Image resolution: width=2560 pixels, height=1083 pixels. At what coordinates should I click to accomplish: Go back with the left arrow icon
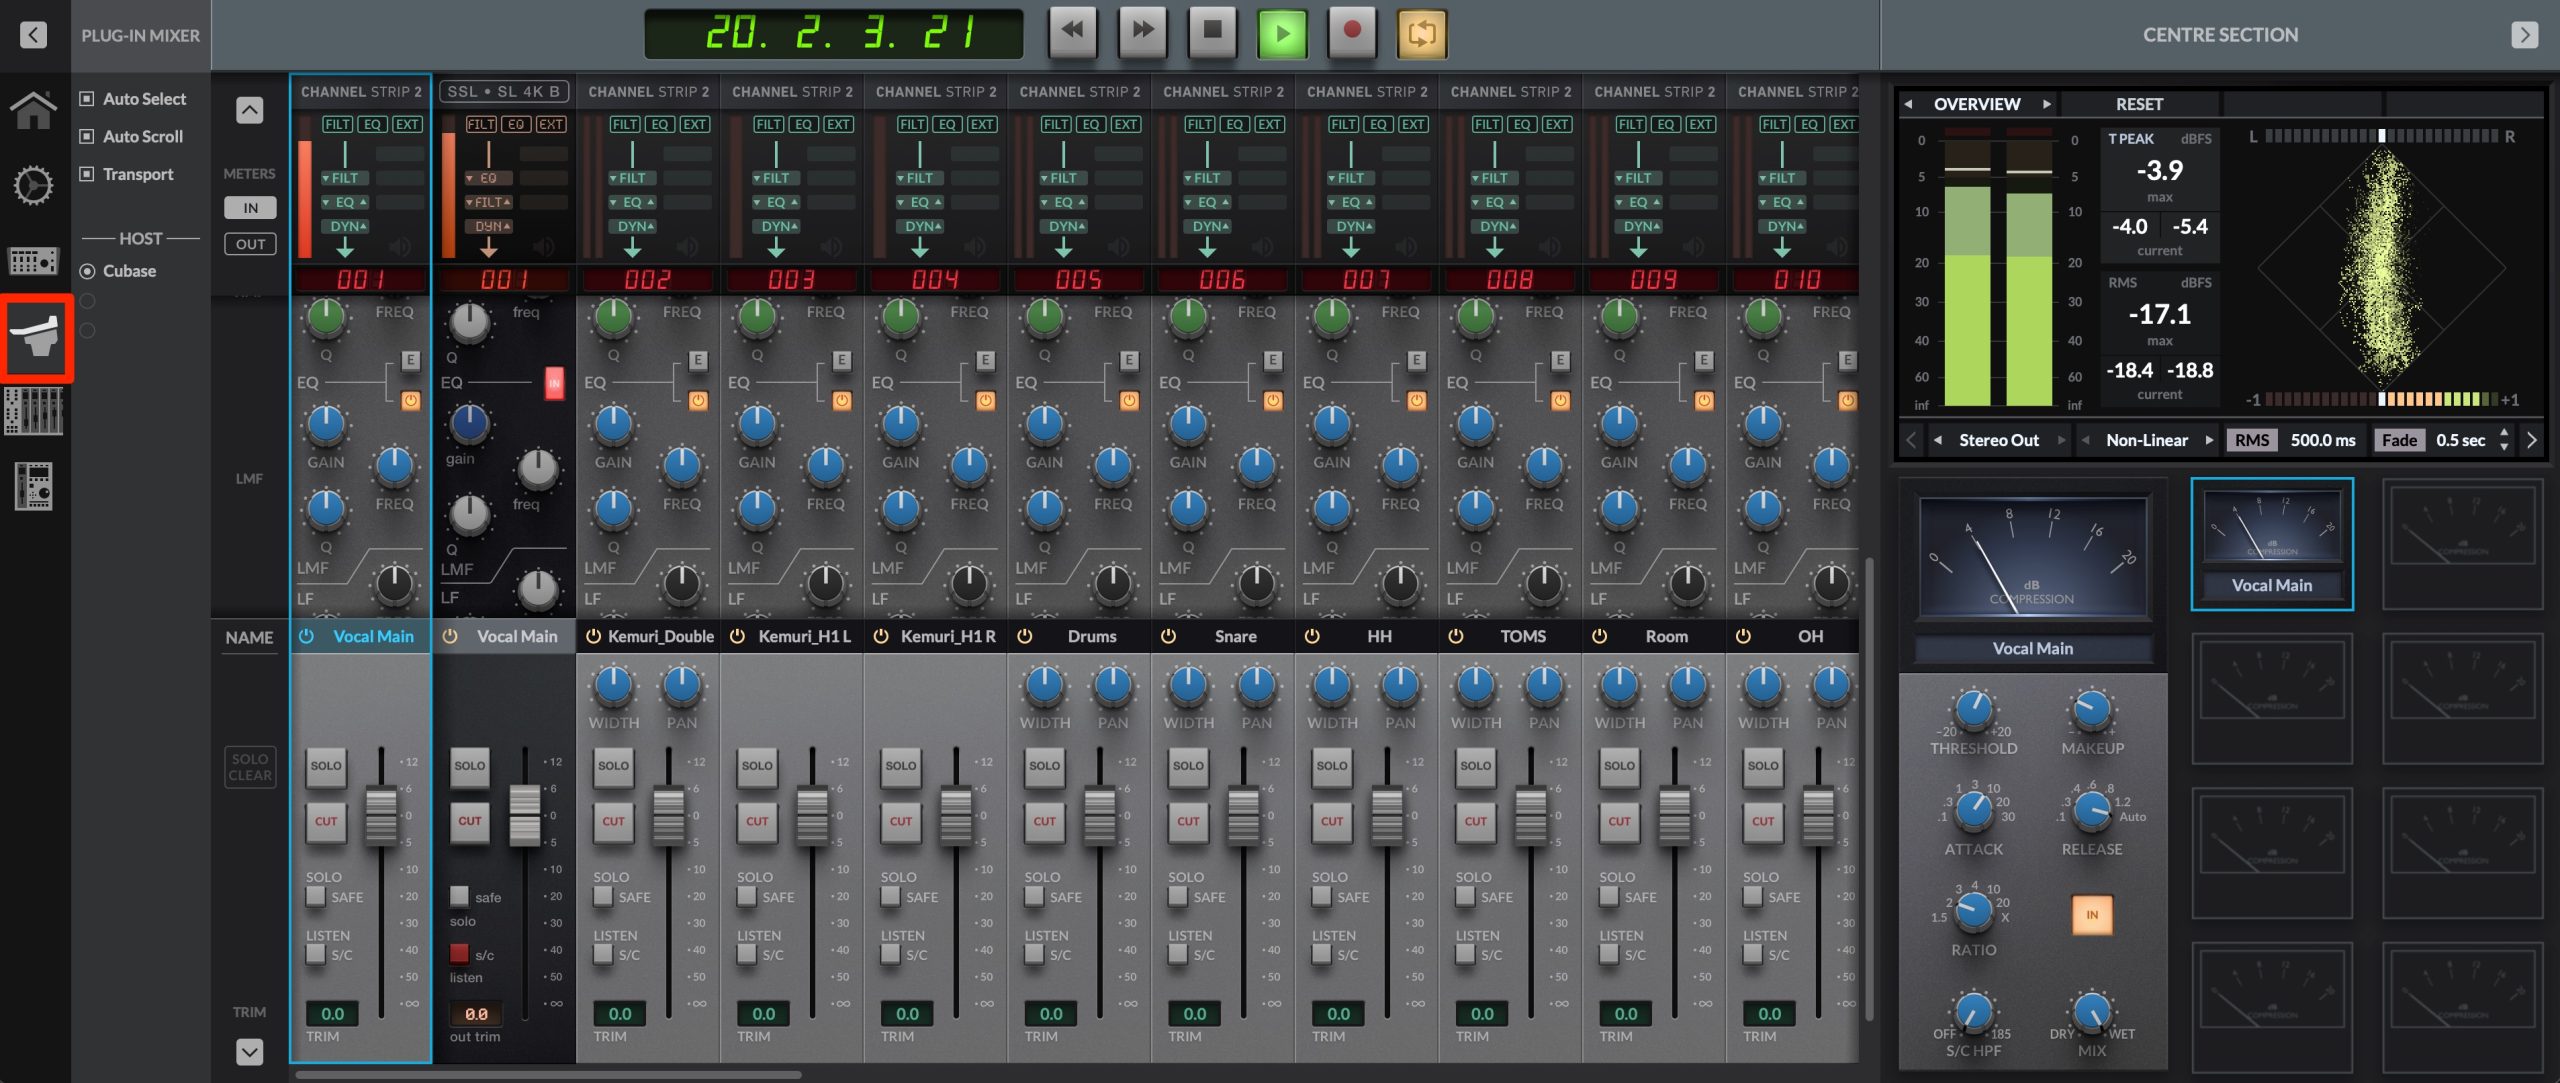pos(33,35)
